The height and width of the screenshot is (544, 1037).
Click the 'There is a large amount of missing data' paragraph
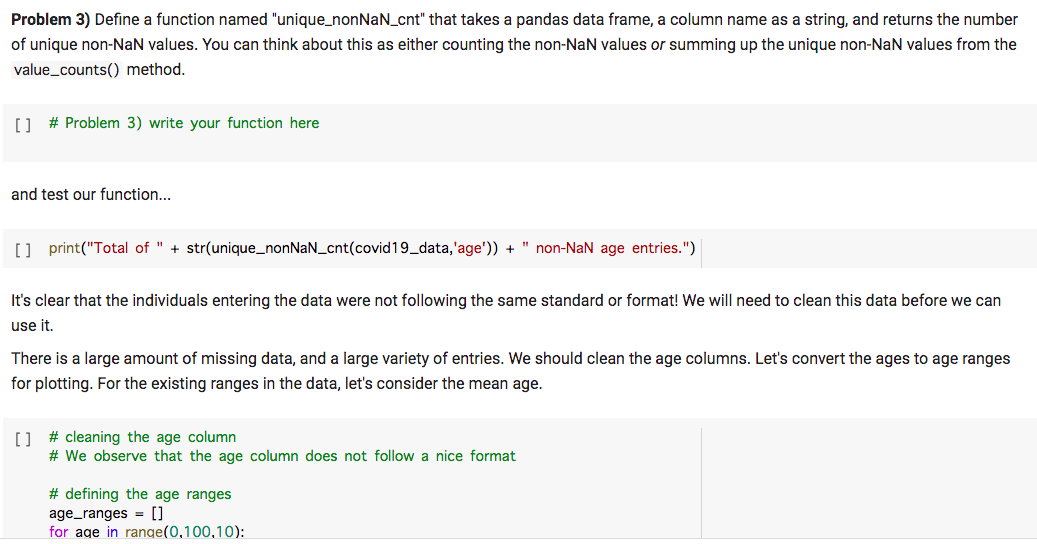[x=511, y=371]
